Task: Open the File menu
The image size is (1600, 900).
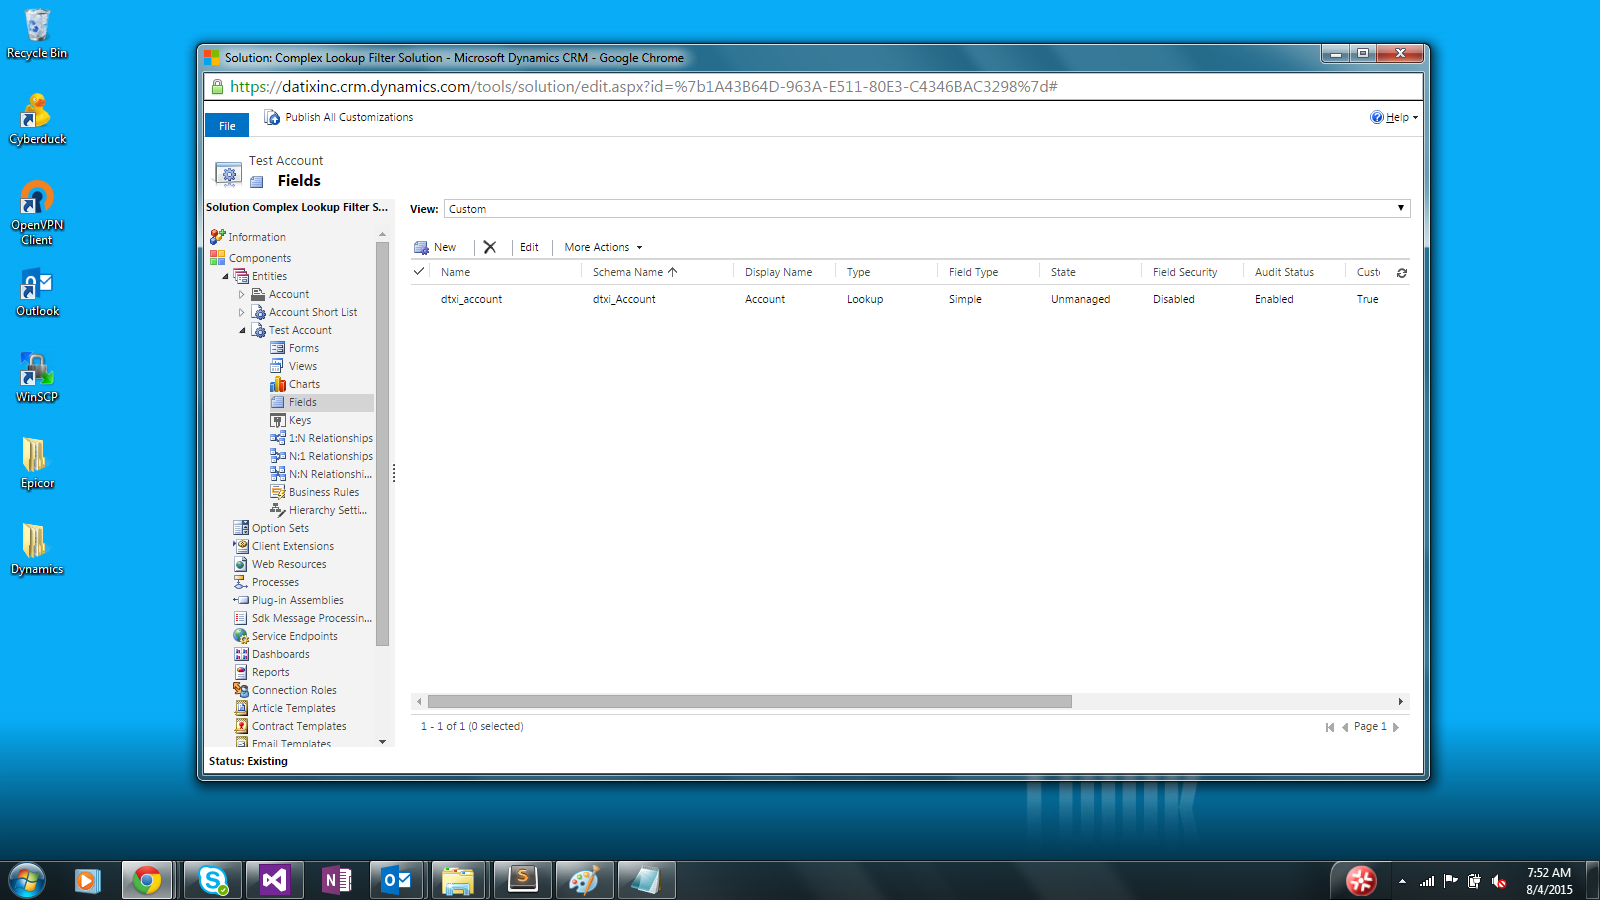Action: pos(227,126)
